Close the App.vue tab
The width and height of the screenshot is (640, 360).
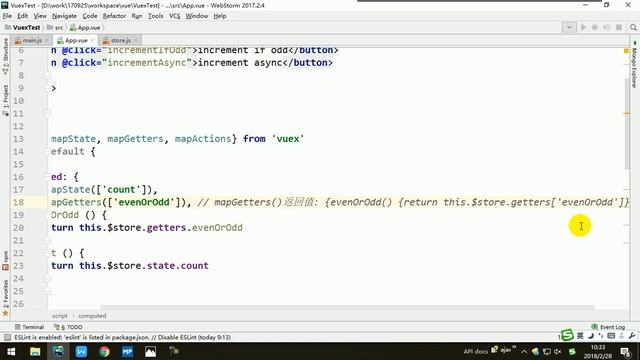93,40
